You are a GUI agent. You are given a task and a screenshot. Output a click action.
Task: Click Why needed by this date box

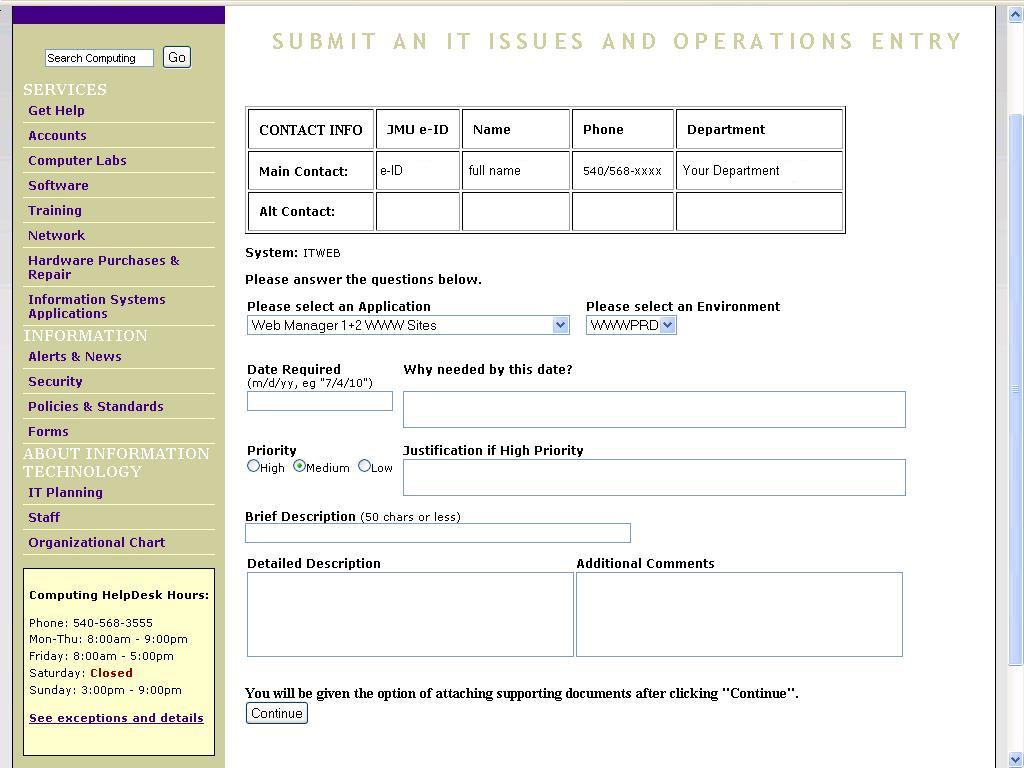point(654,409)
